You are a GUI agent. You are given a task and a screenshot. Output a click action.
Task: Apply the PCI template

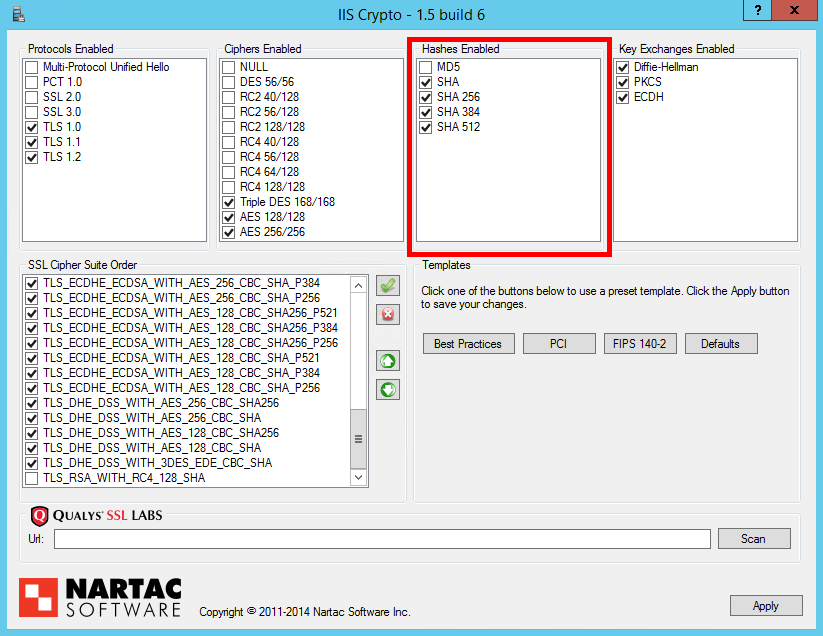point(559,344)
